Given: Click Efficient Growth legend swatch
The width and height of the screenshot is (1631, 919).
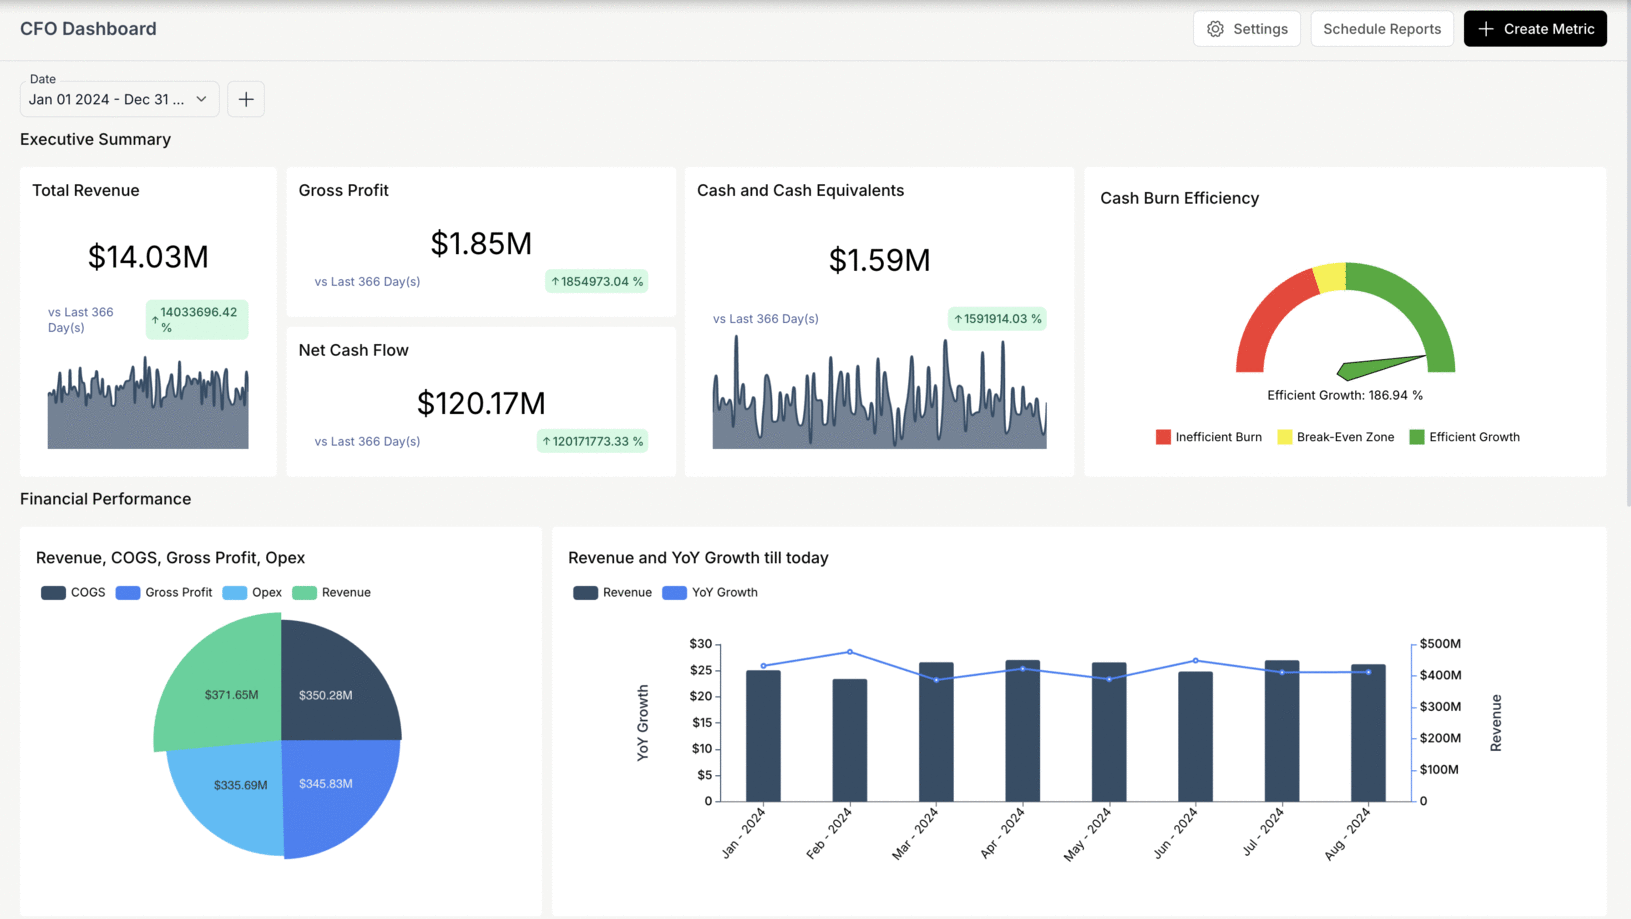Looking at the screenshot, I should [1417, 437].
